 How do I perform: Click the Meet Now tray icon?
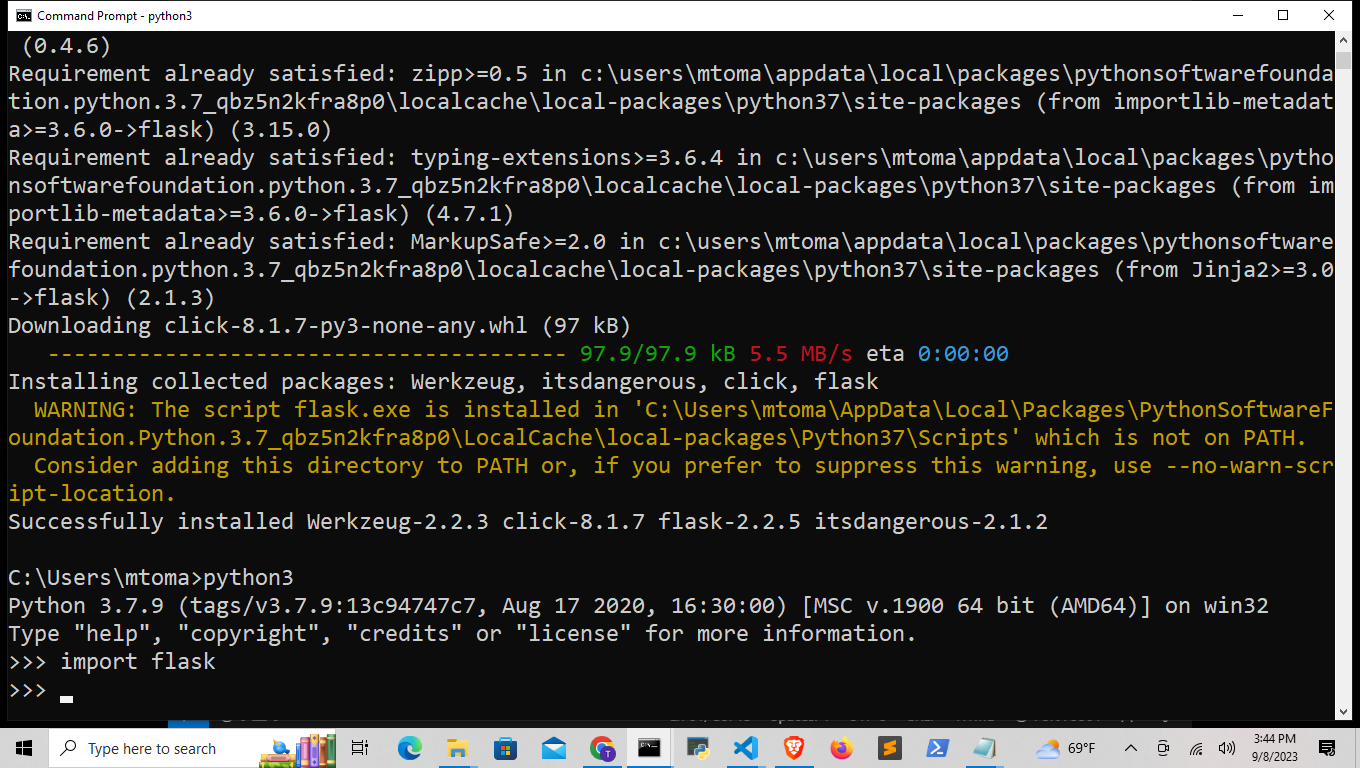(1163, 748)
